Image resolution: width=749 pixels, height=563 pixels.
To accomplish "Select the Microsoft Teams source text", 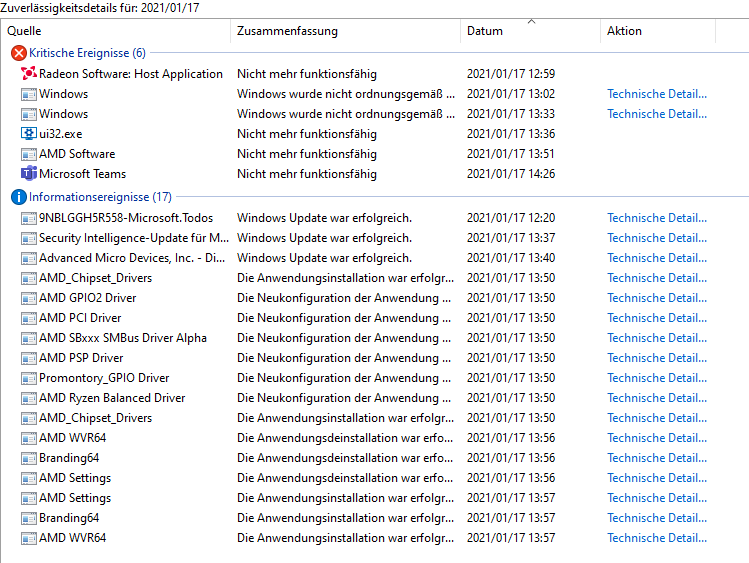I will [82, 174].
